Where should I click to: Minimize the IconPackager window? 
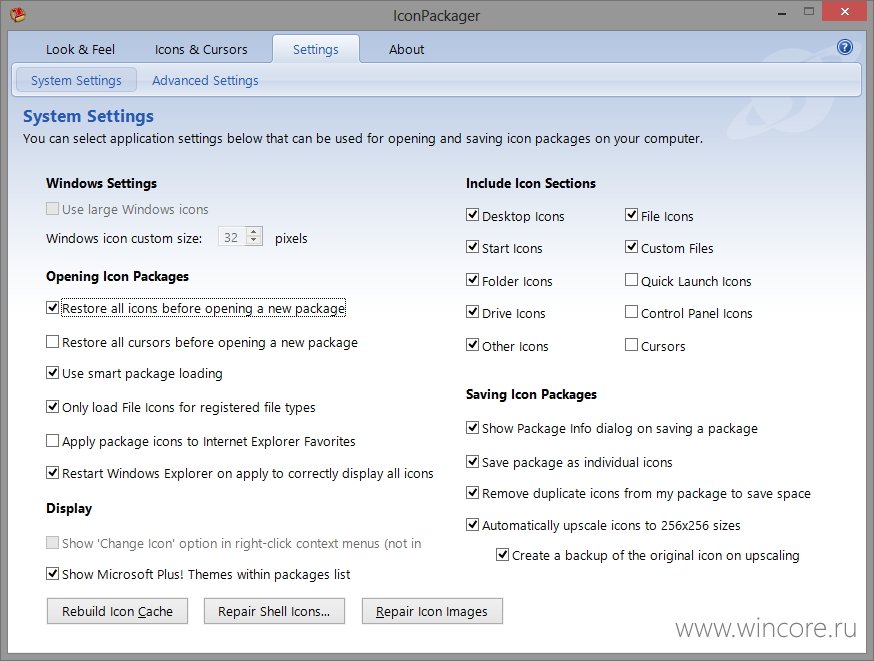tap(782, 13)
